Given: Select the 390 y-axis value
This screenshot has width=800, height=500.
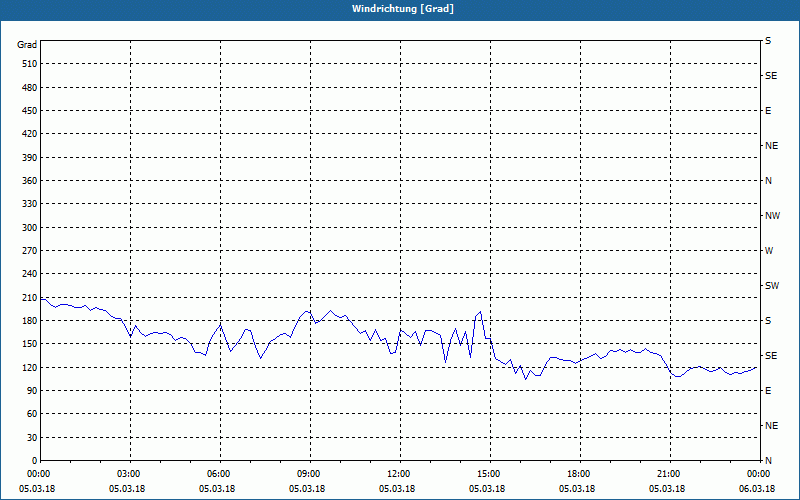Looking at the screenshot, I should tap(30, 157).
